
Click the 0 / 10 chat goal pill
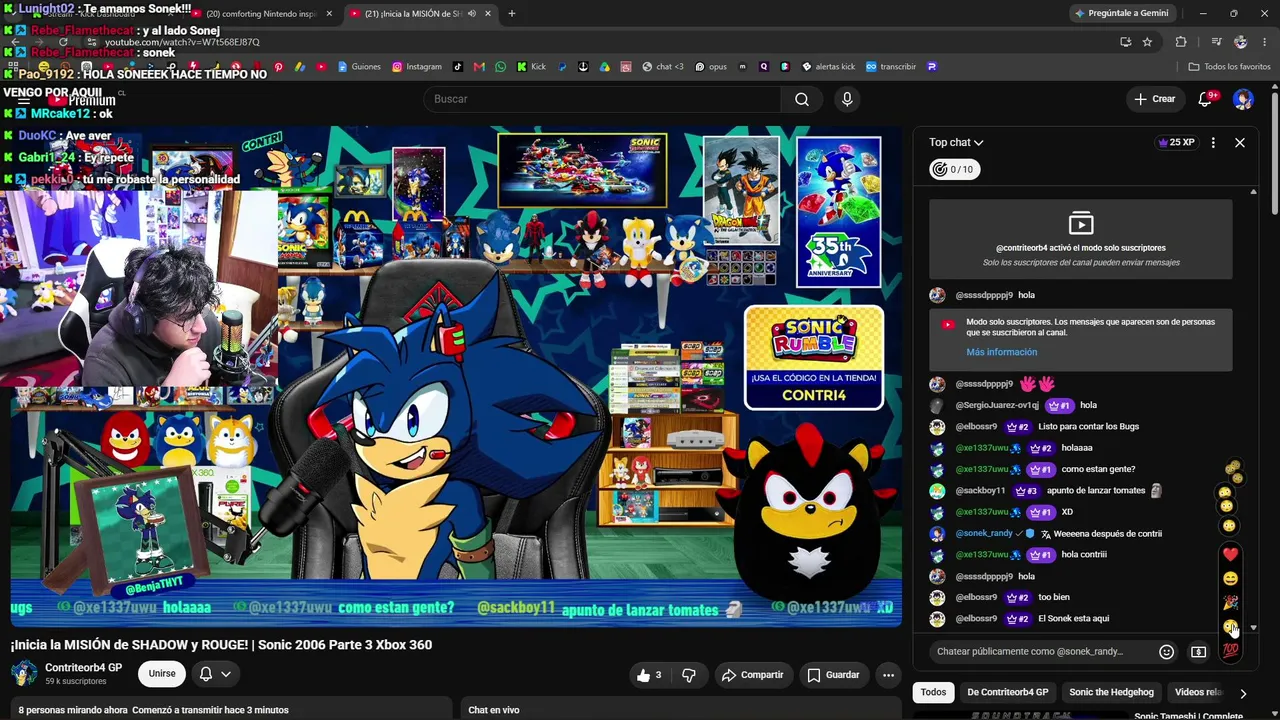pyautogui.click(x=953, y=170)
